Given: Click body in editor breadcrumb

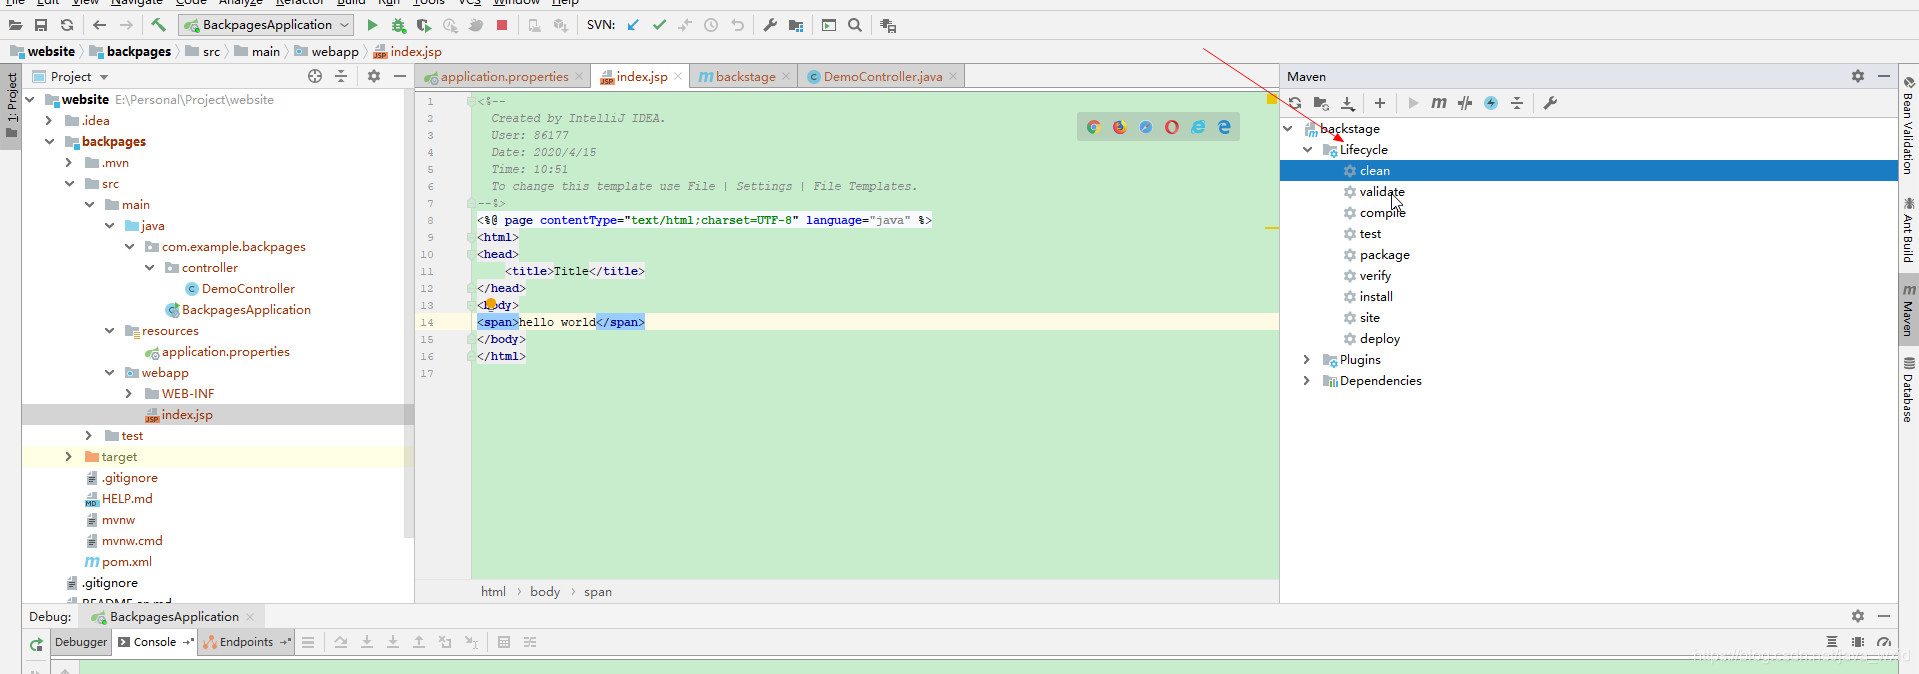Looking at the screenshot, I should pyautogui.click(x=545, y=592).
